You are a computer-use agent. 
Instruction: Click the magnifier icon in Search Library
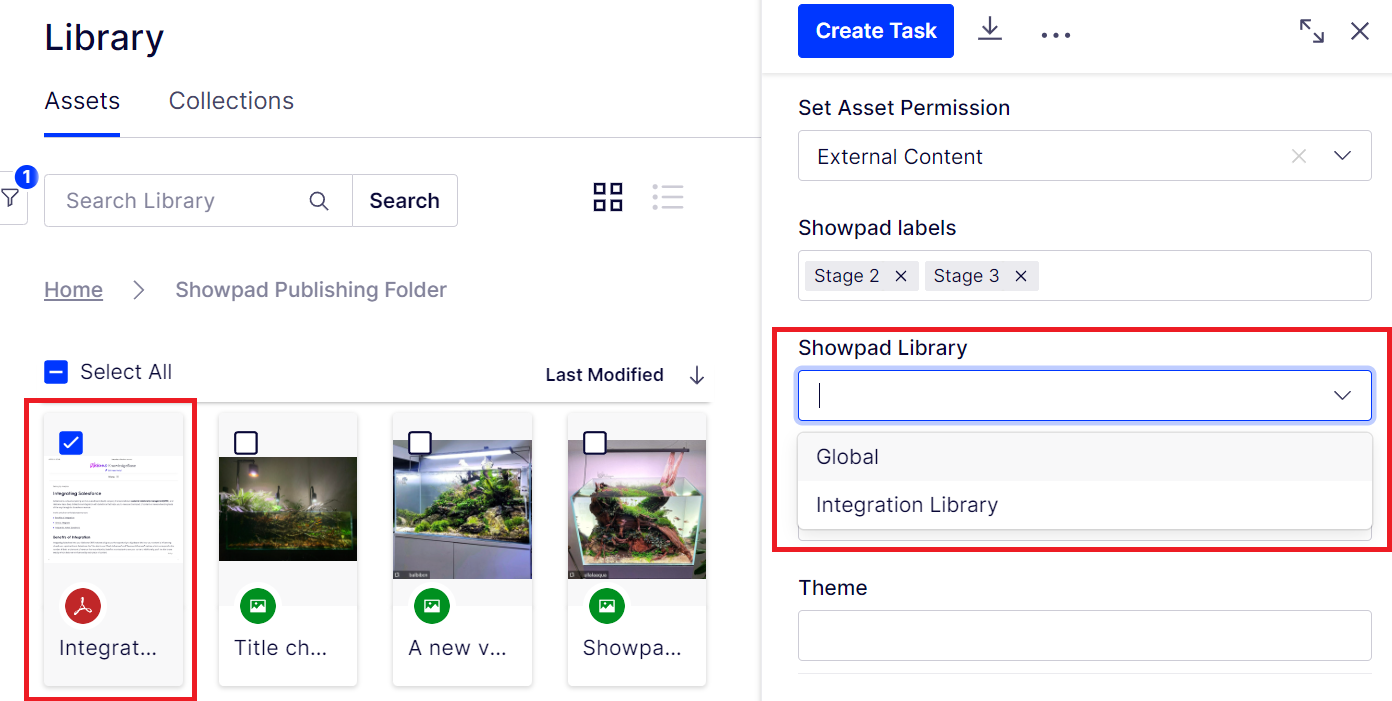pos(319,201)
